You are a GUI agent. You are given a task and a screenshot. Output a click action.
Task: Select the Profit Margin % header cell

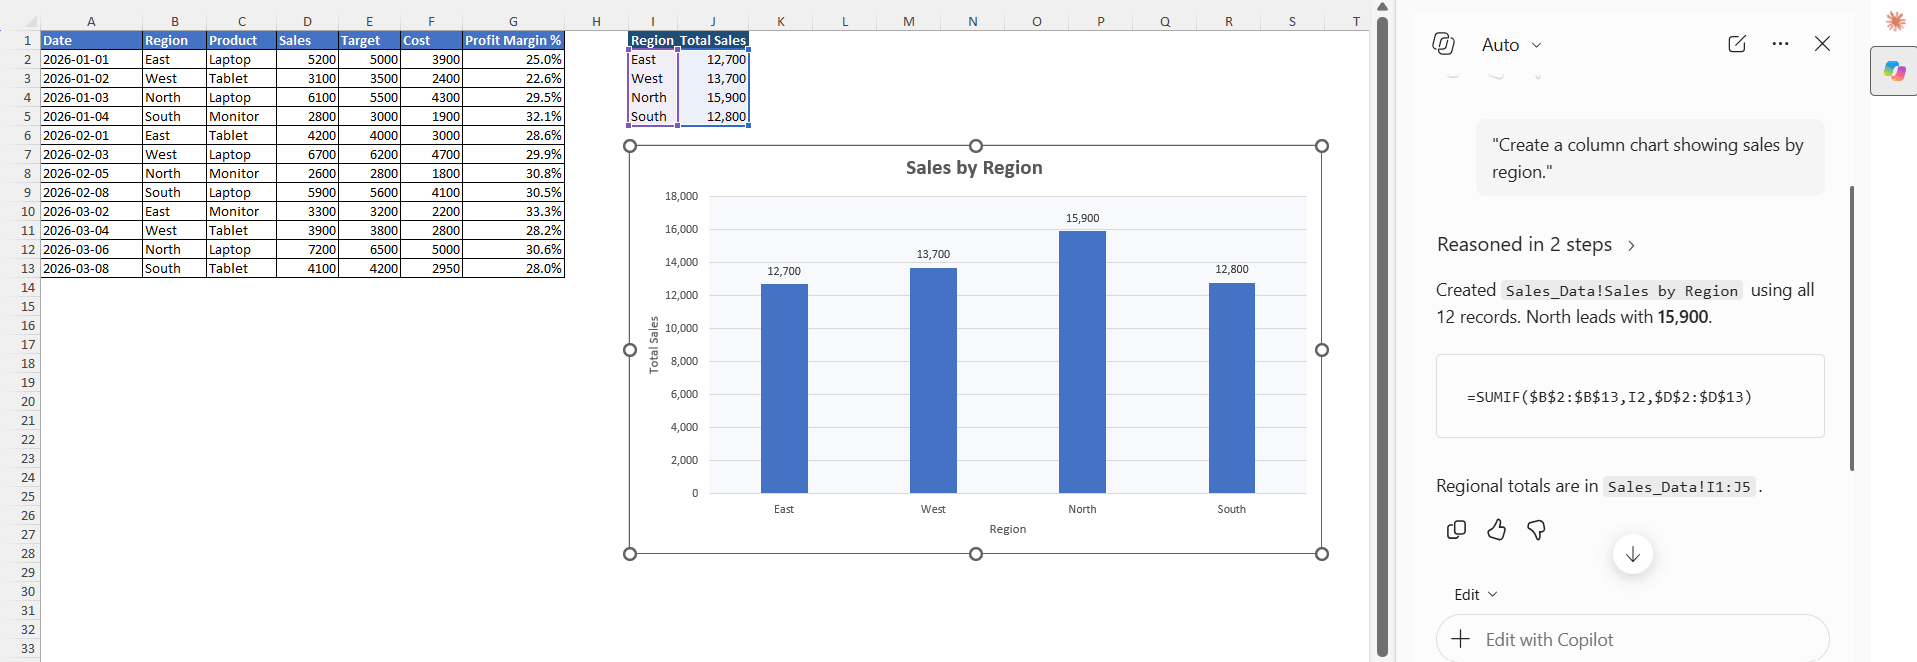(x=513, y=40)
